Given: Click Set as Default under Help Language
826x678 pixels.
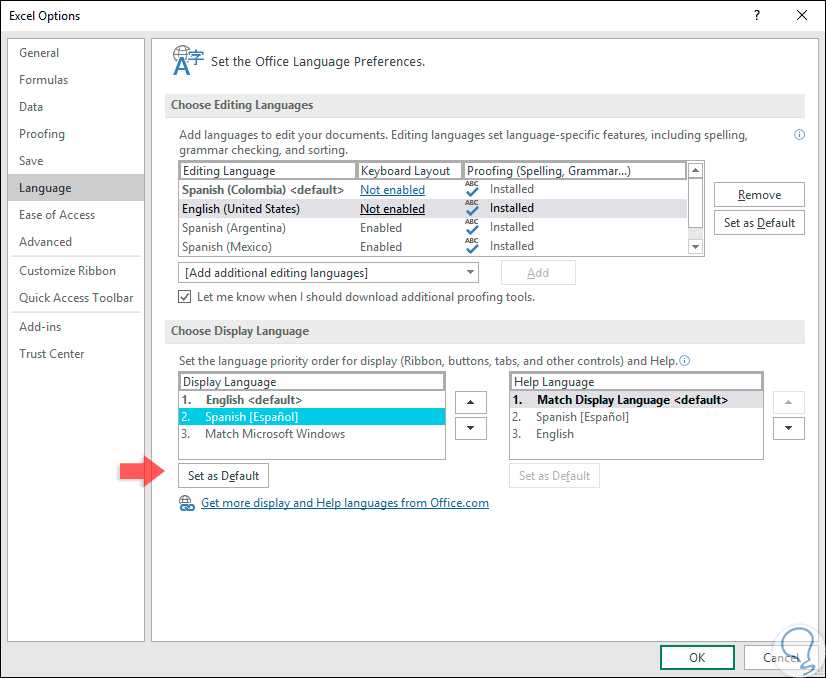Looking at the screenshot, I should click(x=554, y=476).
